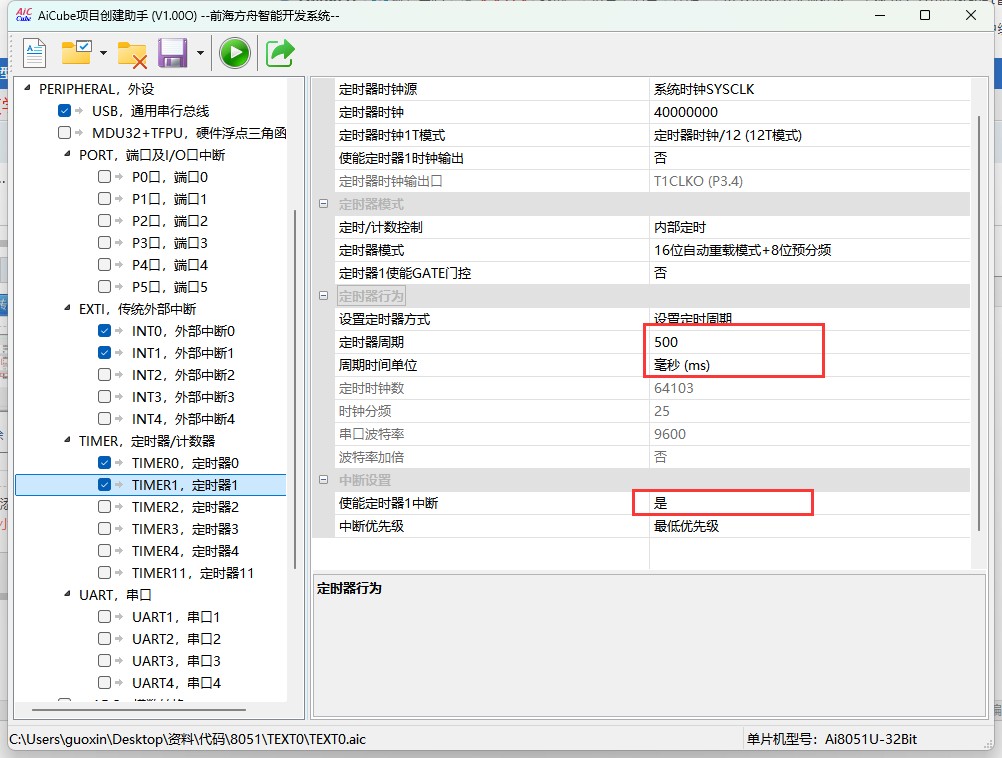Collapse the 定时器行为 property group
This screenshot has width=1002, height=758.
(x=323, y=296)
